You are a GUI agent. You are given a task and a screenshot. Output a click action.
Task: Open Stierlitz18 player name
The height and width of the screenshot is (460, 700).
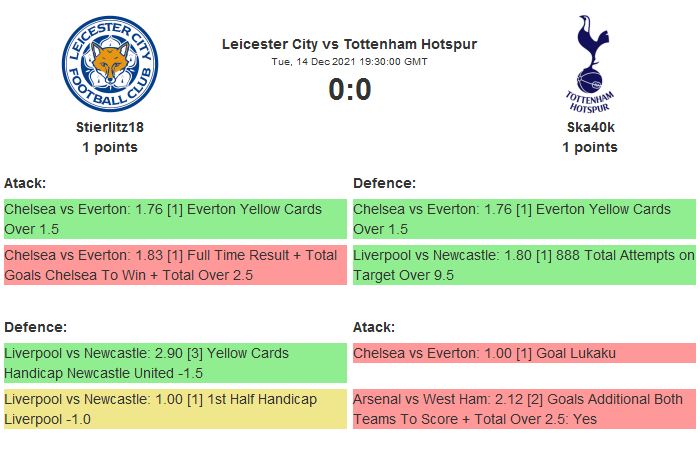pos(110,127)
